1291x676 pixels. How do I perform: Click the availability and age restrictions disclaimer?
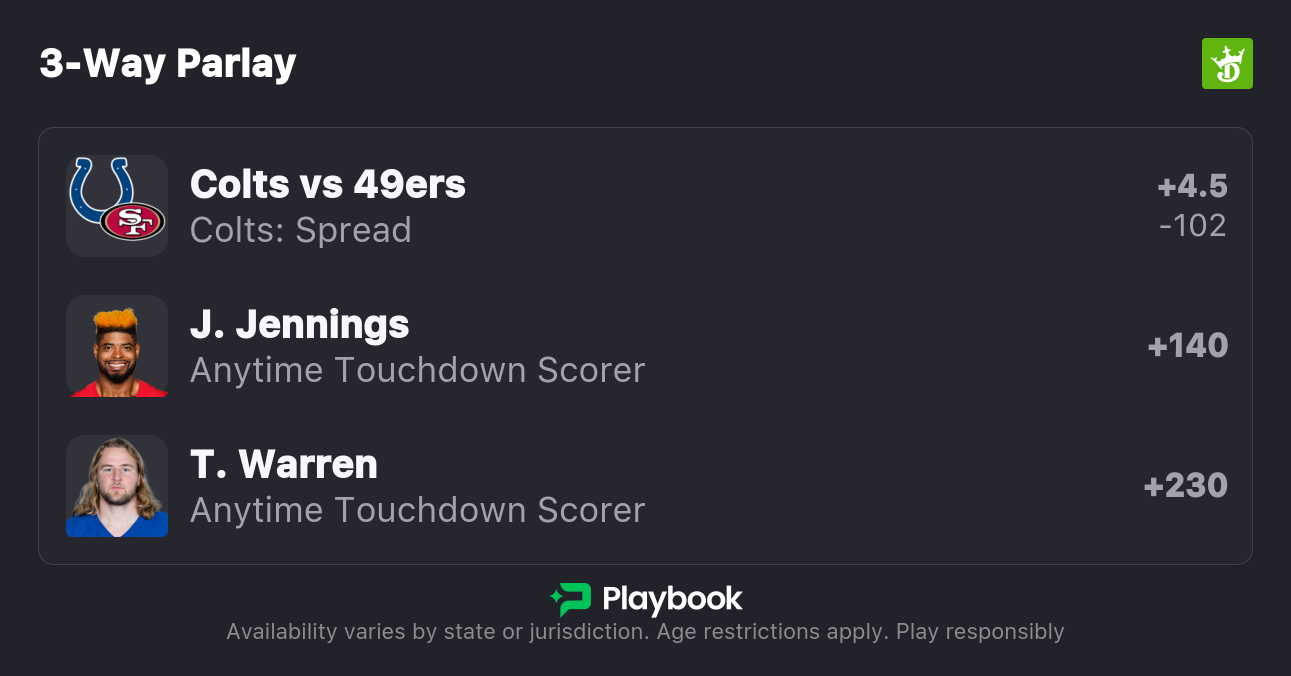tap(645, 632)
